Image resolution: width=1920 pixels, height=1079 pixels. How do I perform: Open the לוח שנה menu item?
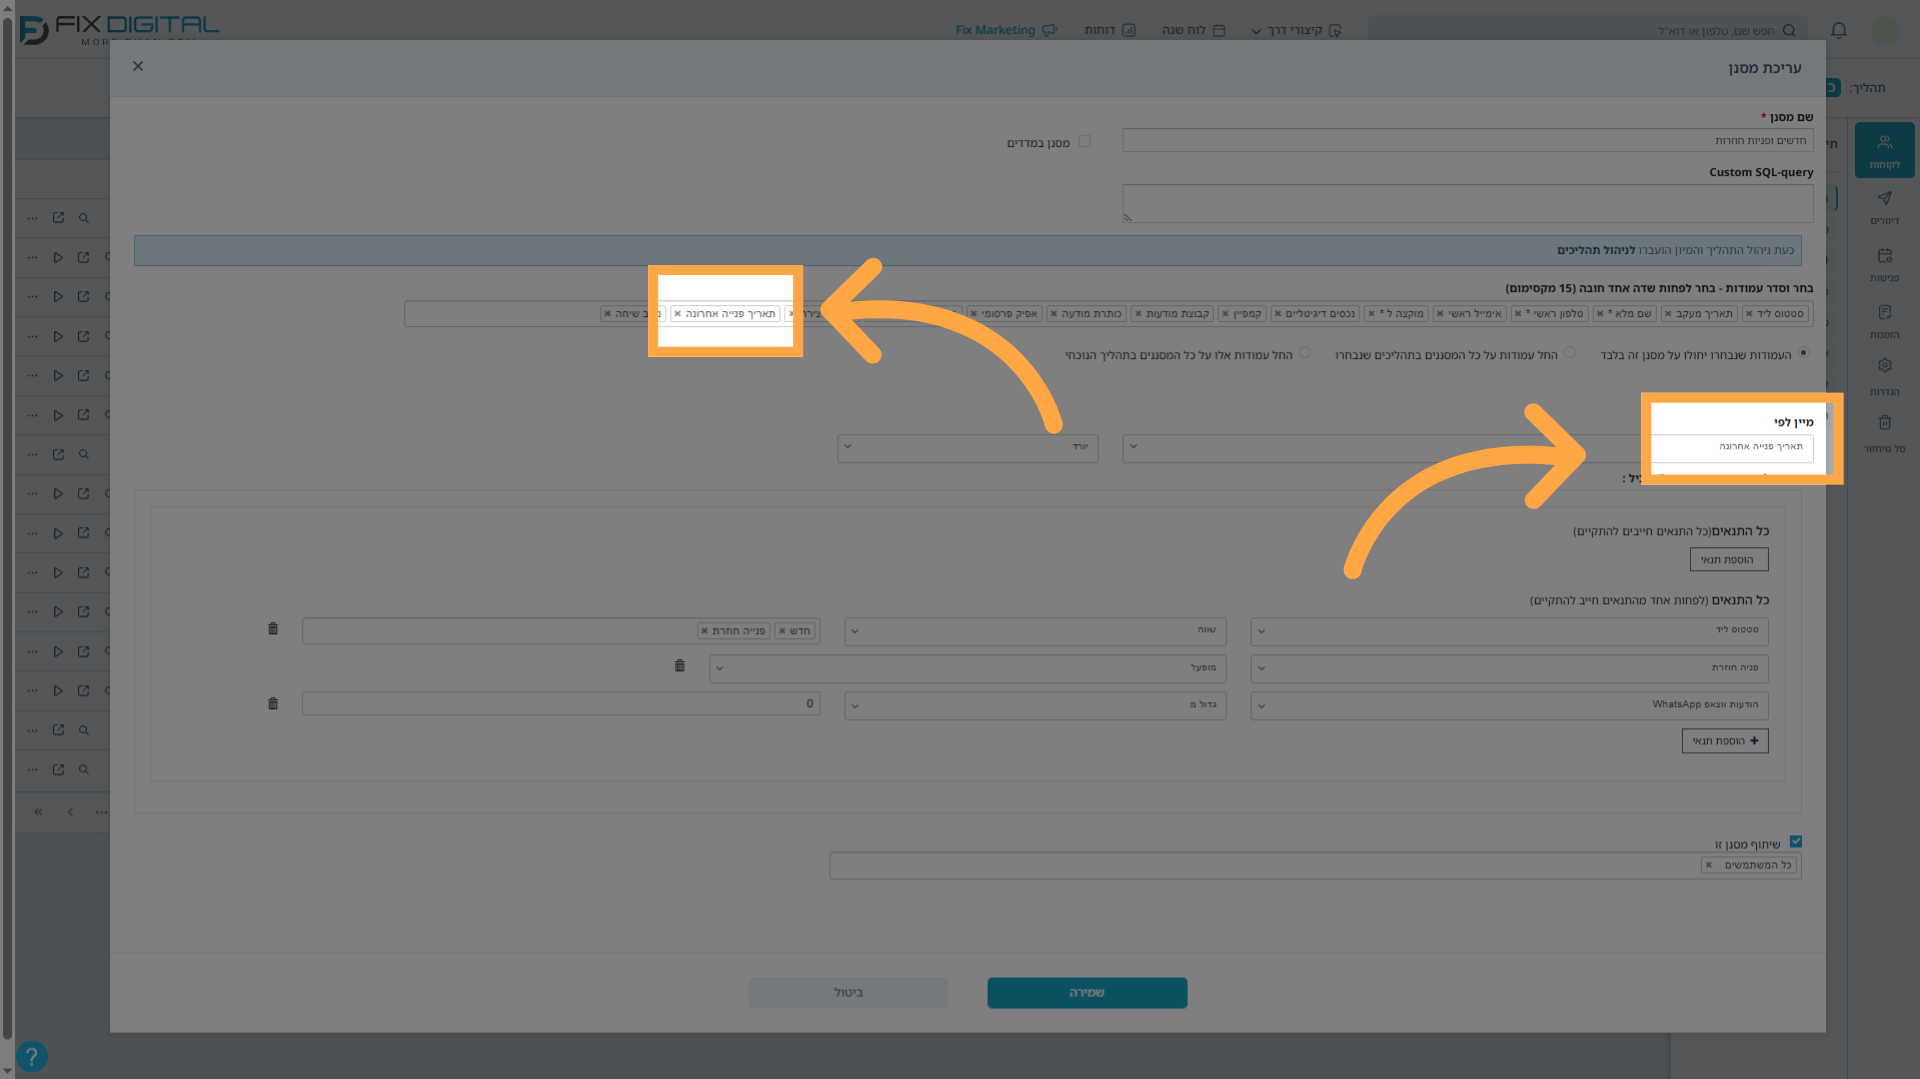pos(1193,30)
